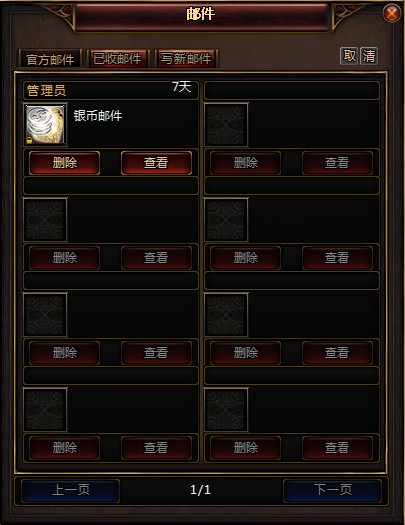View the 银币邮件 mail with 查看
This screenshot has width=405, height=525.
coord(156,163)
